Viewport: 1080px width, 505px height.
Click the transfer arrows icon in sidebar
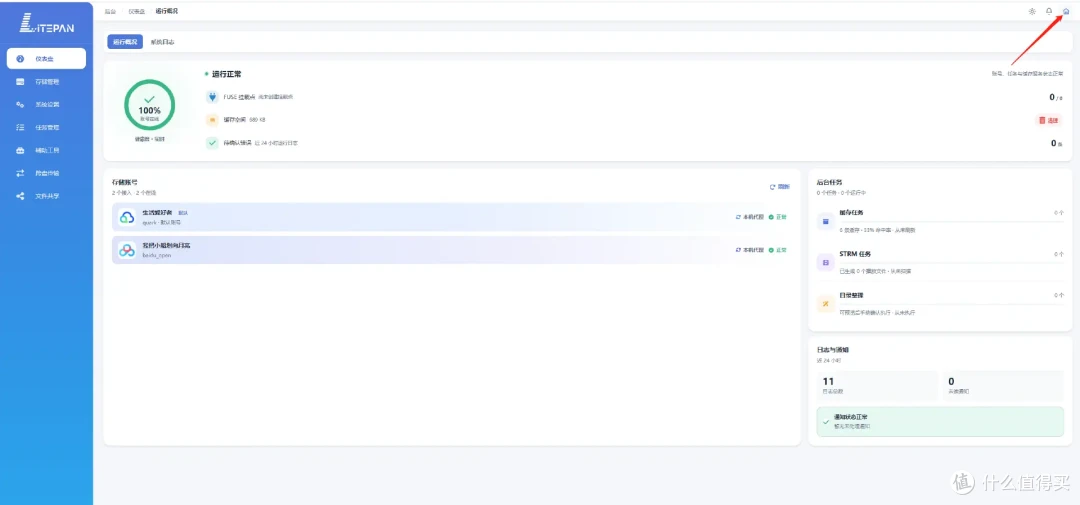(20, 173)
